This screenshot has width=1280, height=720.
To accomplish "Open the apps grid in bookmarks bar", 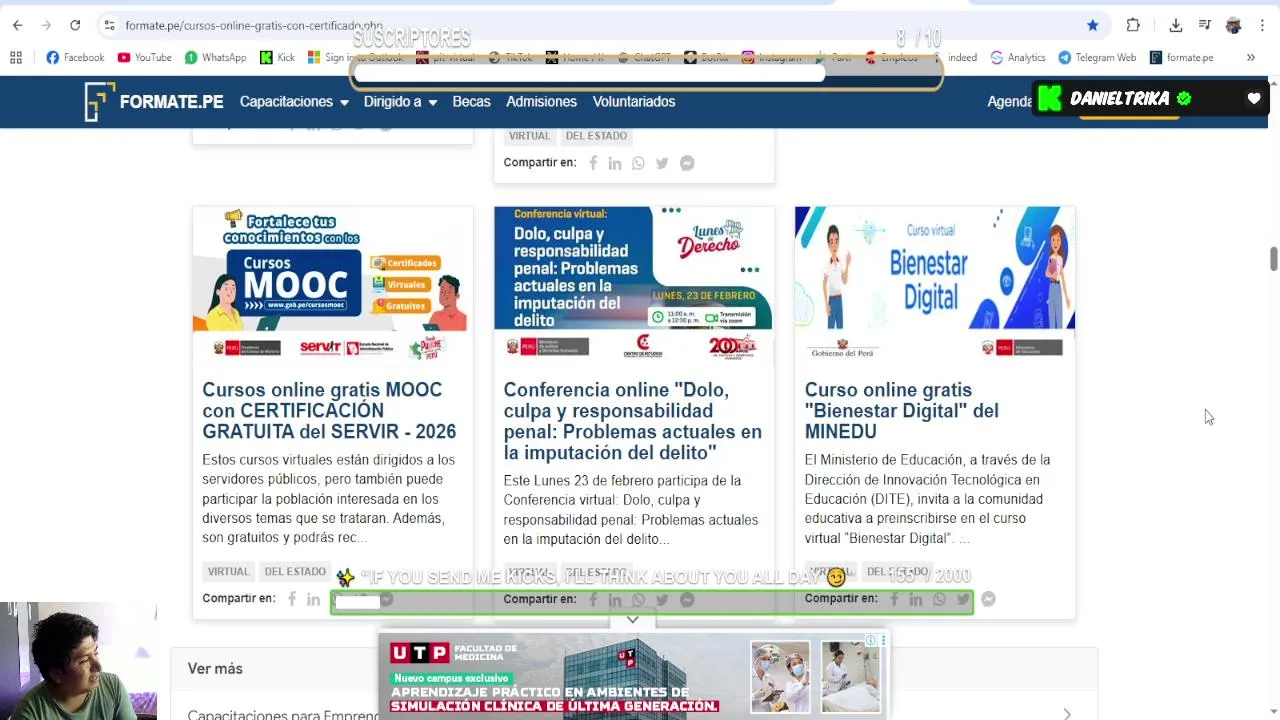I will pyautogui.click(x=16, y=57).
